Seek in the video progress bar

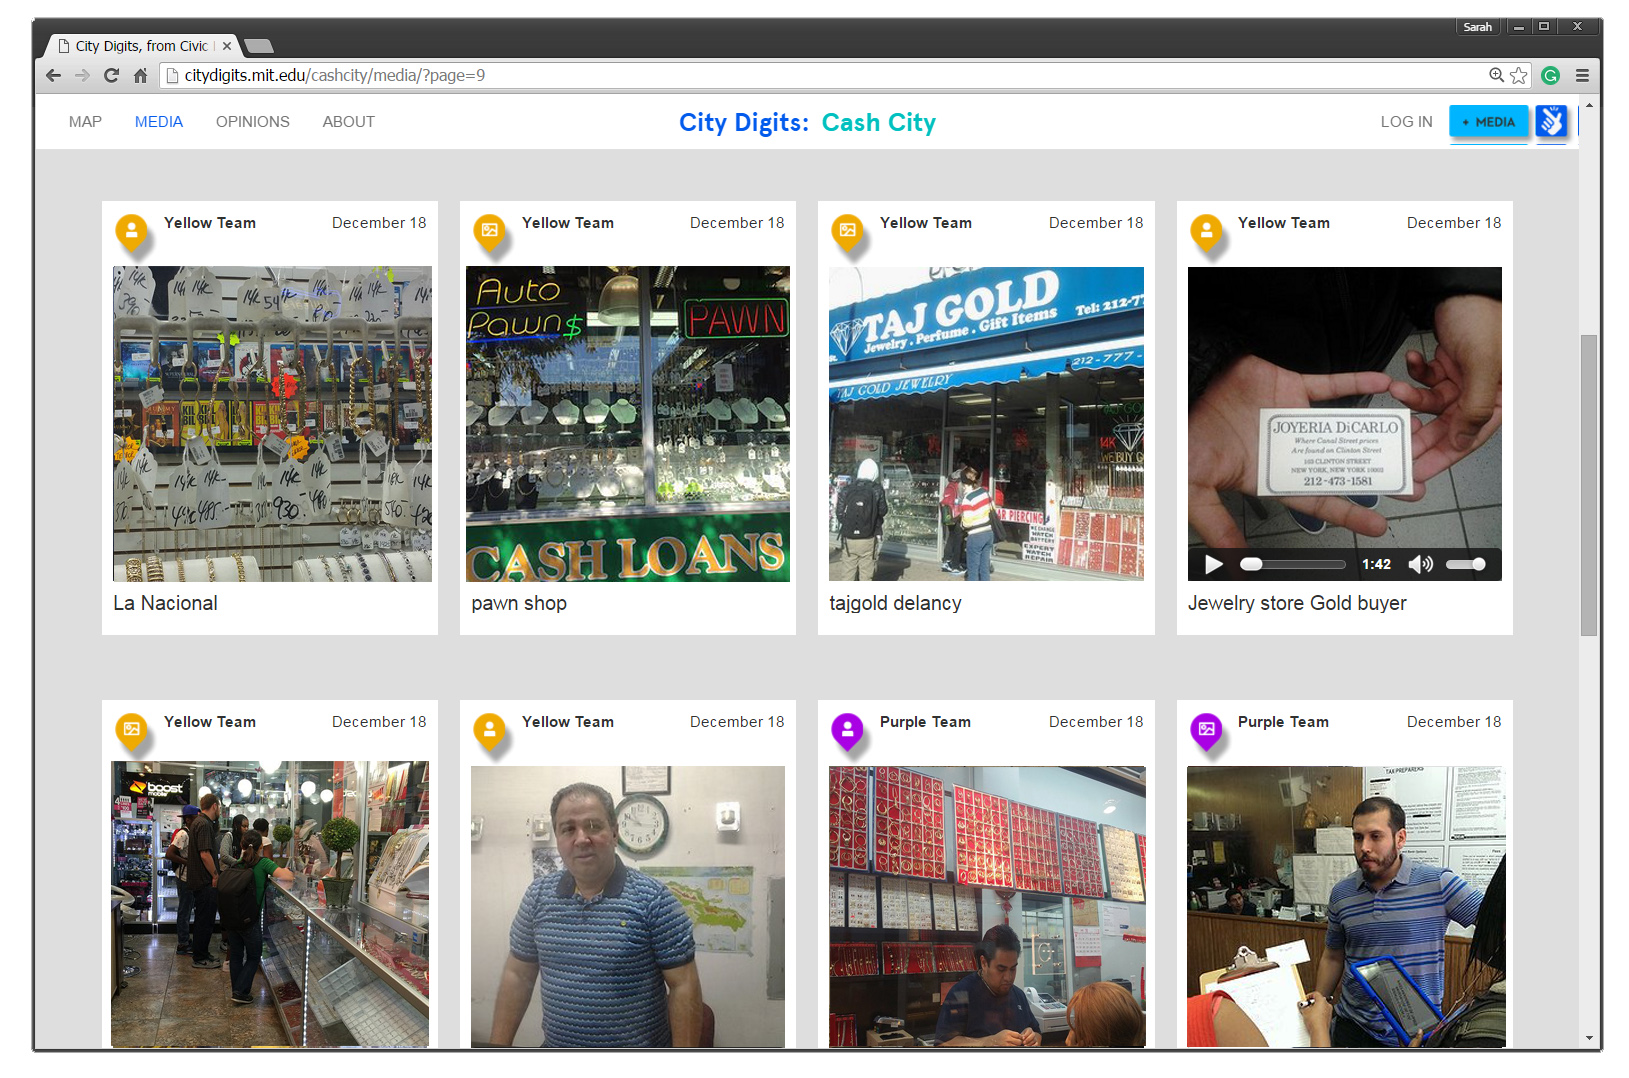tap(1292, 564)
